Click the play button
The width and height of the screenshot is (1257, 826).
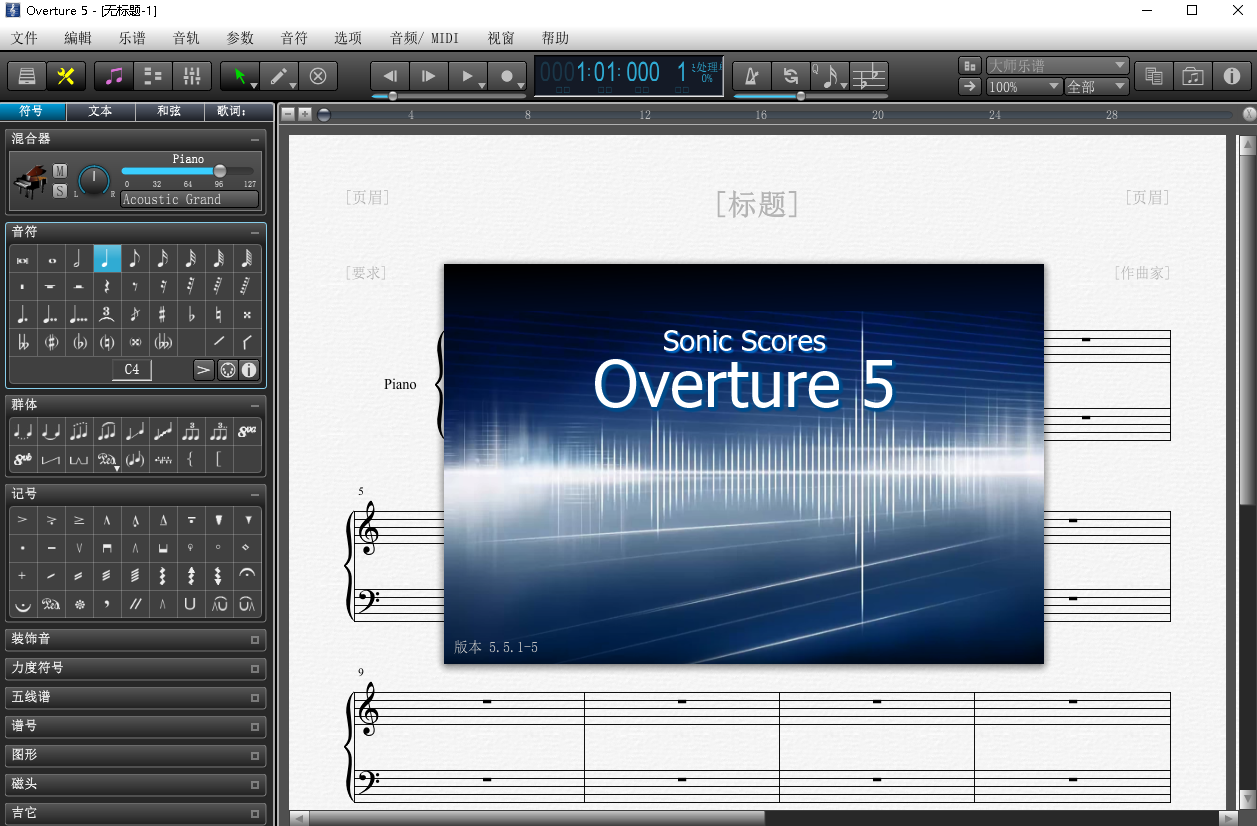click(x=467, y=76)
